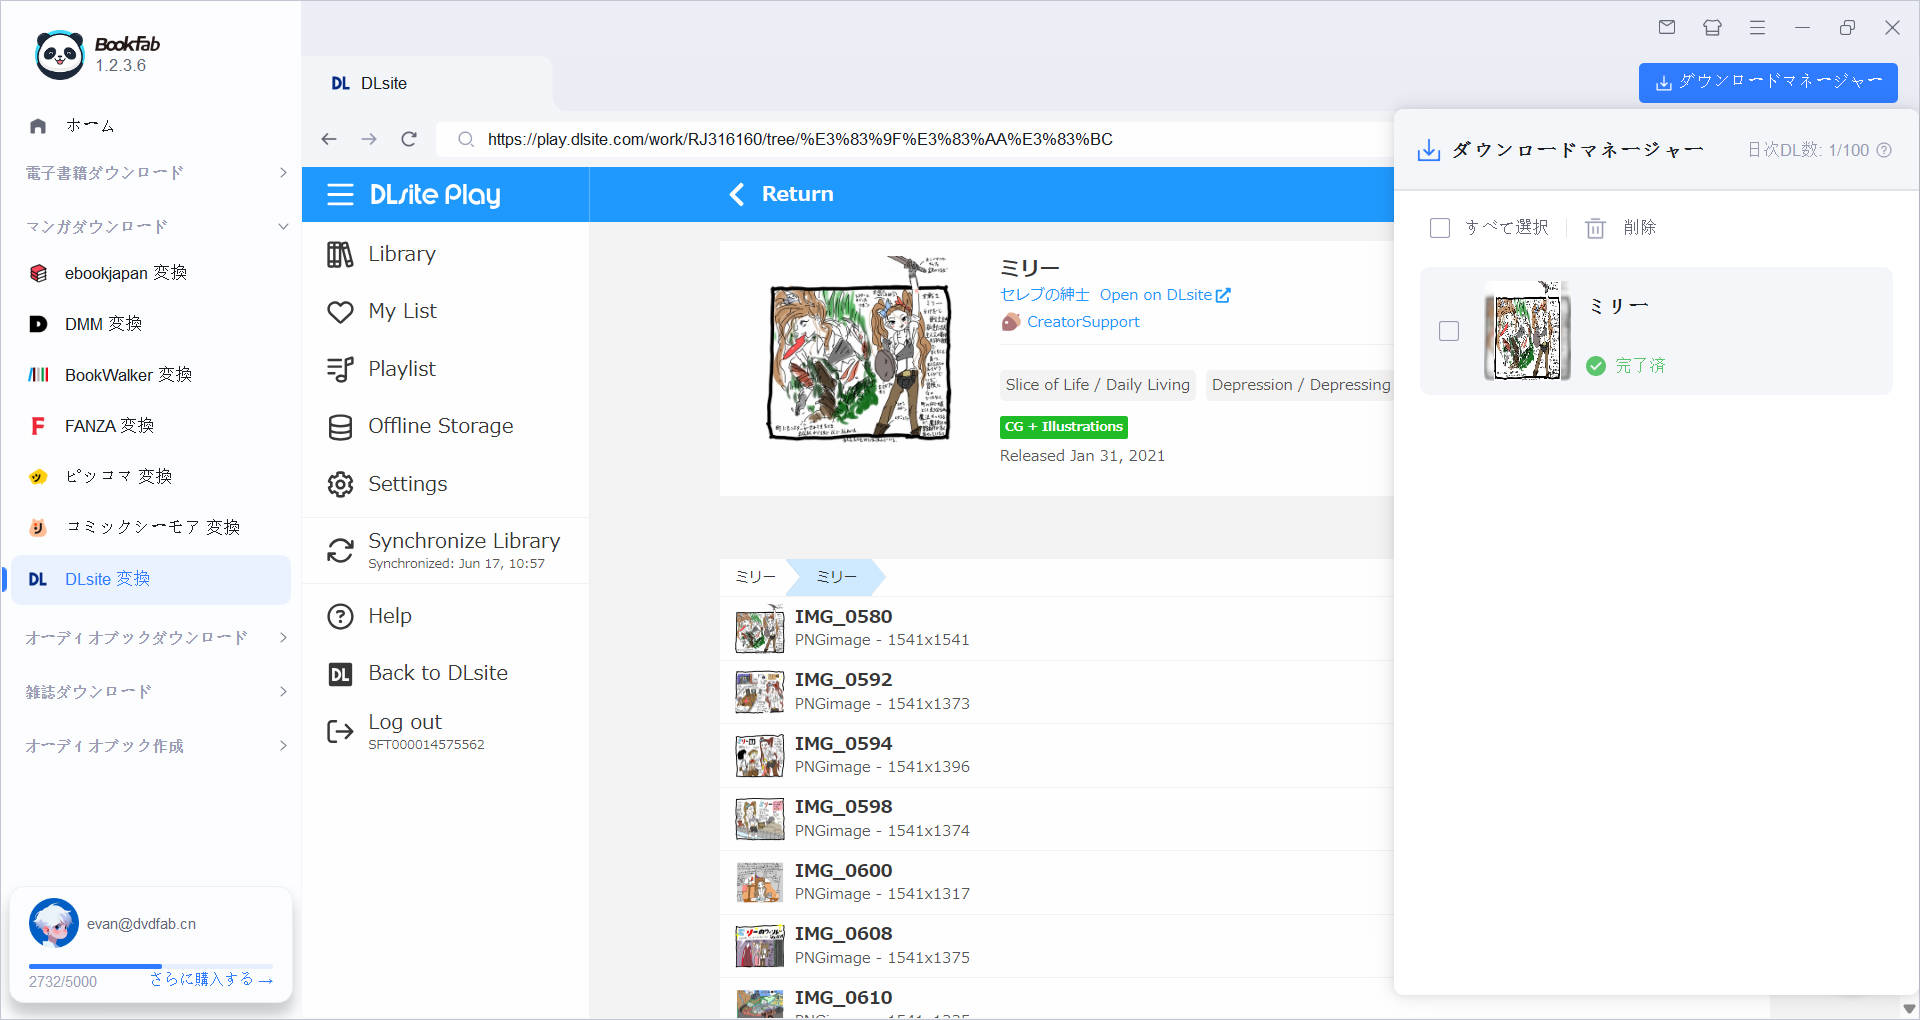Toggle the select all checkbox
The image size is (1920, 1020).
(x=1440, y=228)
